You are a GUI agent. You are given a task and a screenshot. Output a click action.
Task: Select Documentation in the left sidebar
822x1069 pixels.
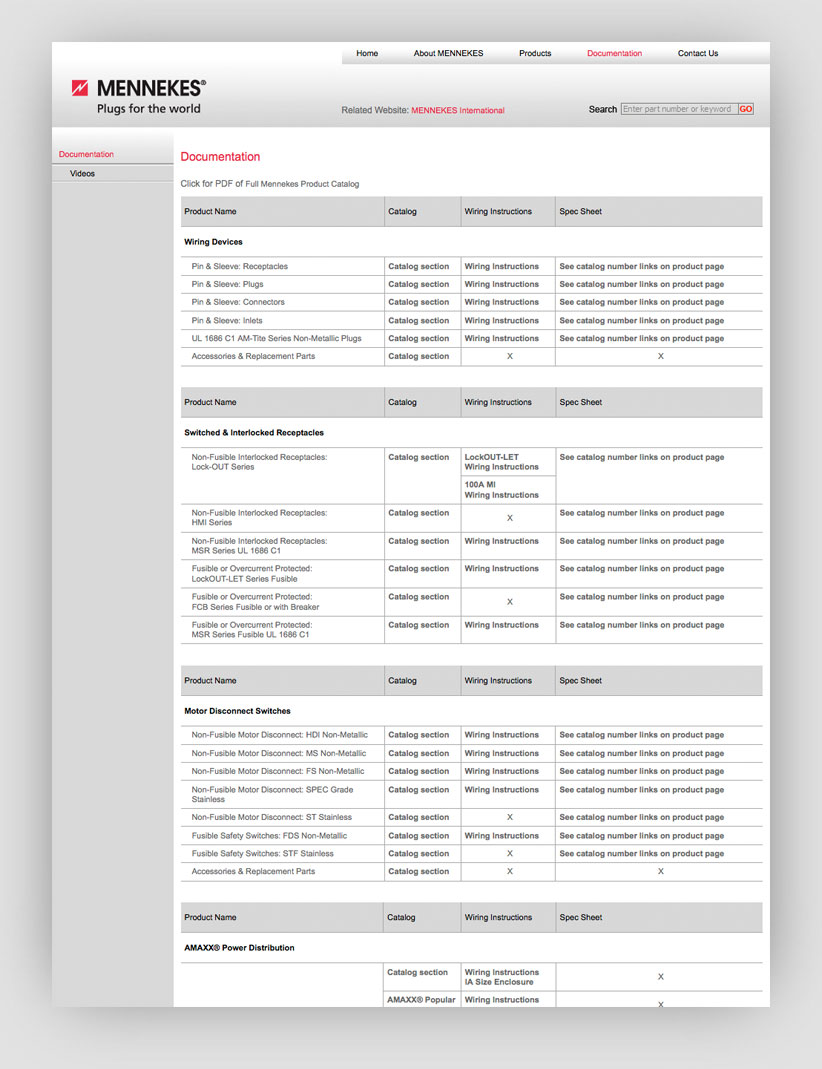coord(86,155)
